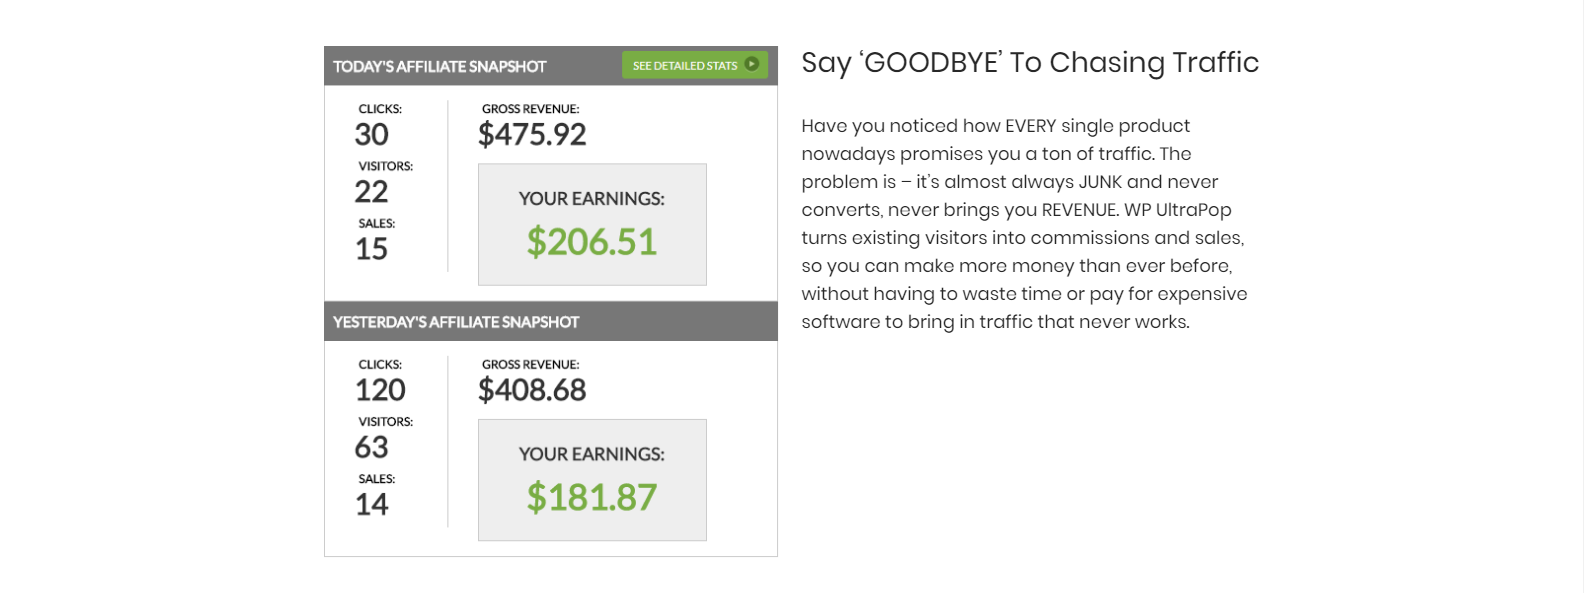This screenshot has width=1584, height=593.
Task: Click the 'Say GOODBYE To Chasing Traffic' heading
Action: point(1030,63)
